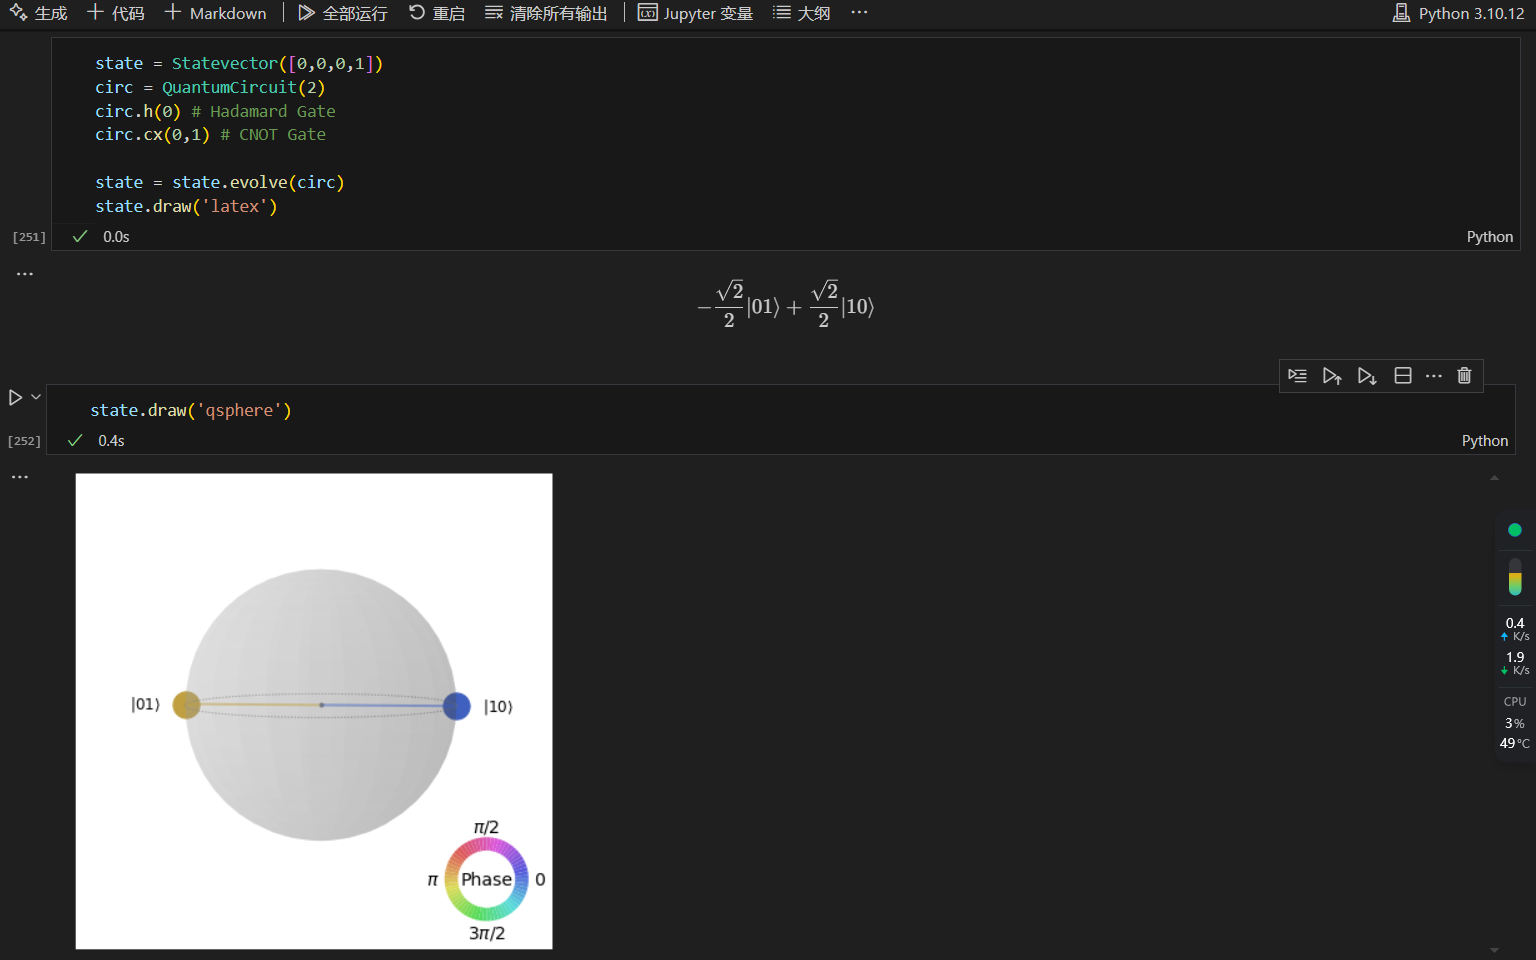The width and height of the screenshot is (1536, 960).
Task: Click the [252] execution count label
Action: pyautogui.click(x=24, y=441)
